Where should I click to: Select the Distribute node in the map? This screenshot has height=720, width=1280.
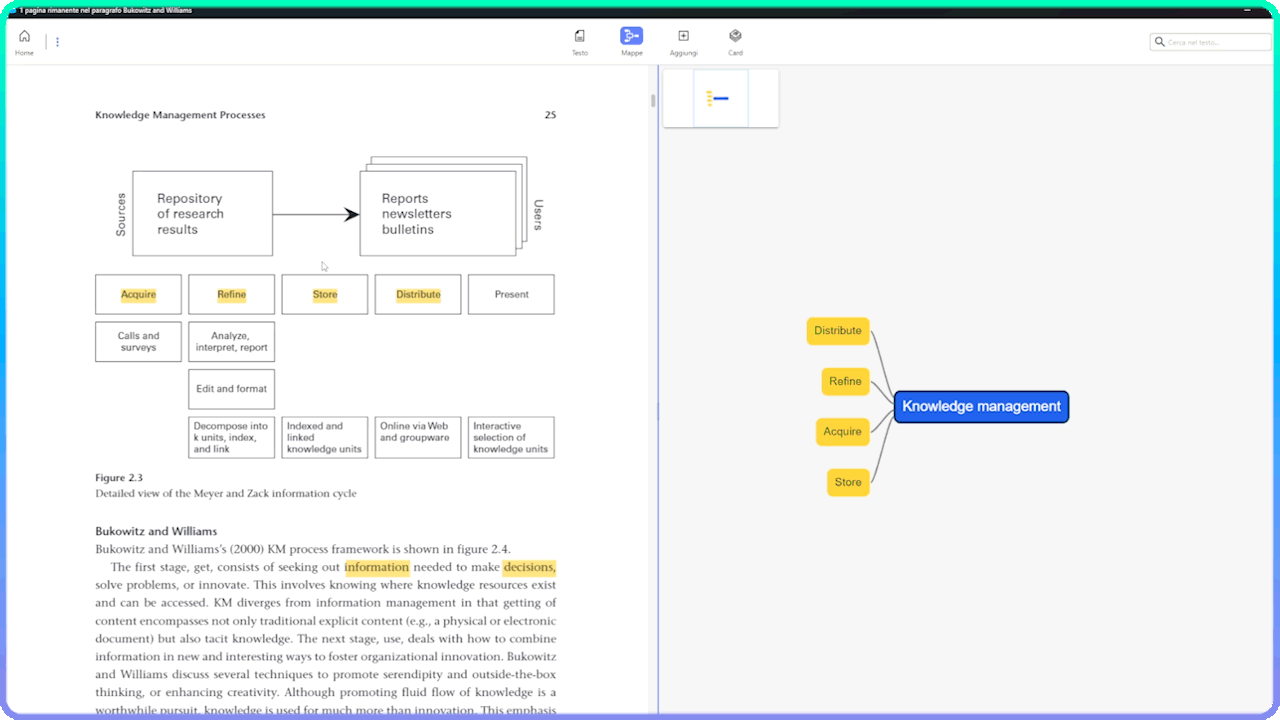[837, 331]
